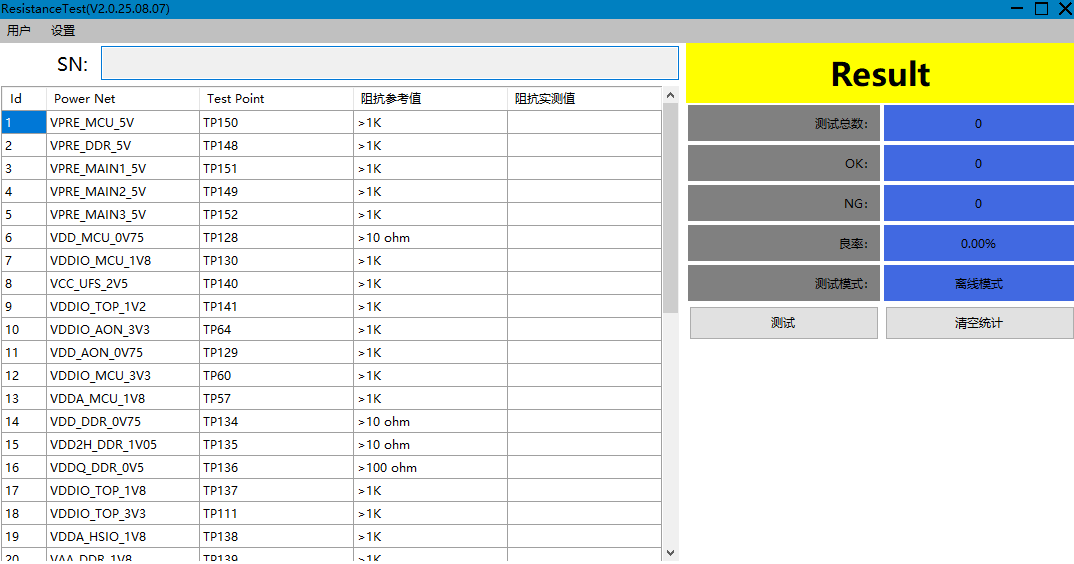Open the 设置 menu

(x=62, y=31)
